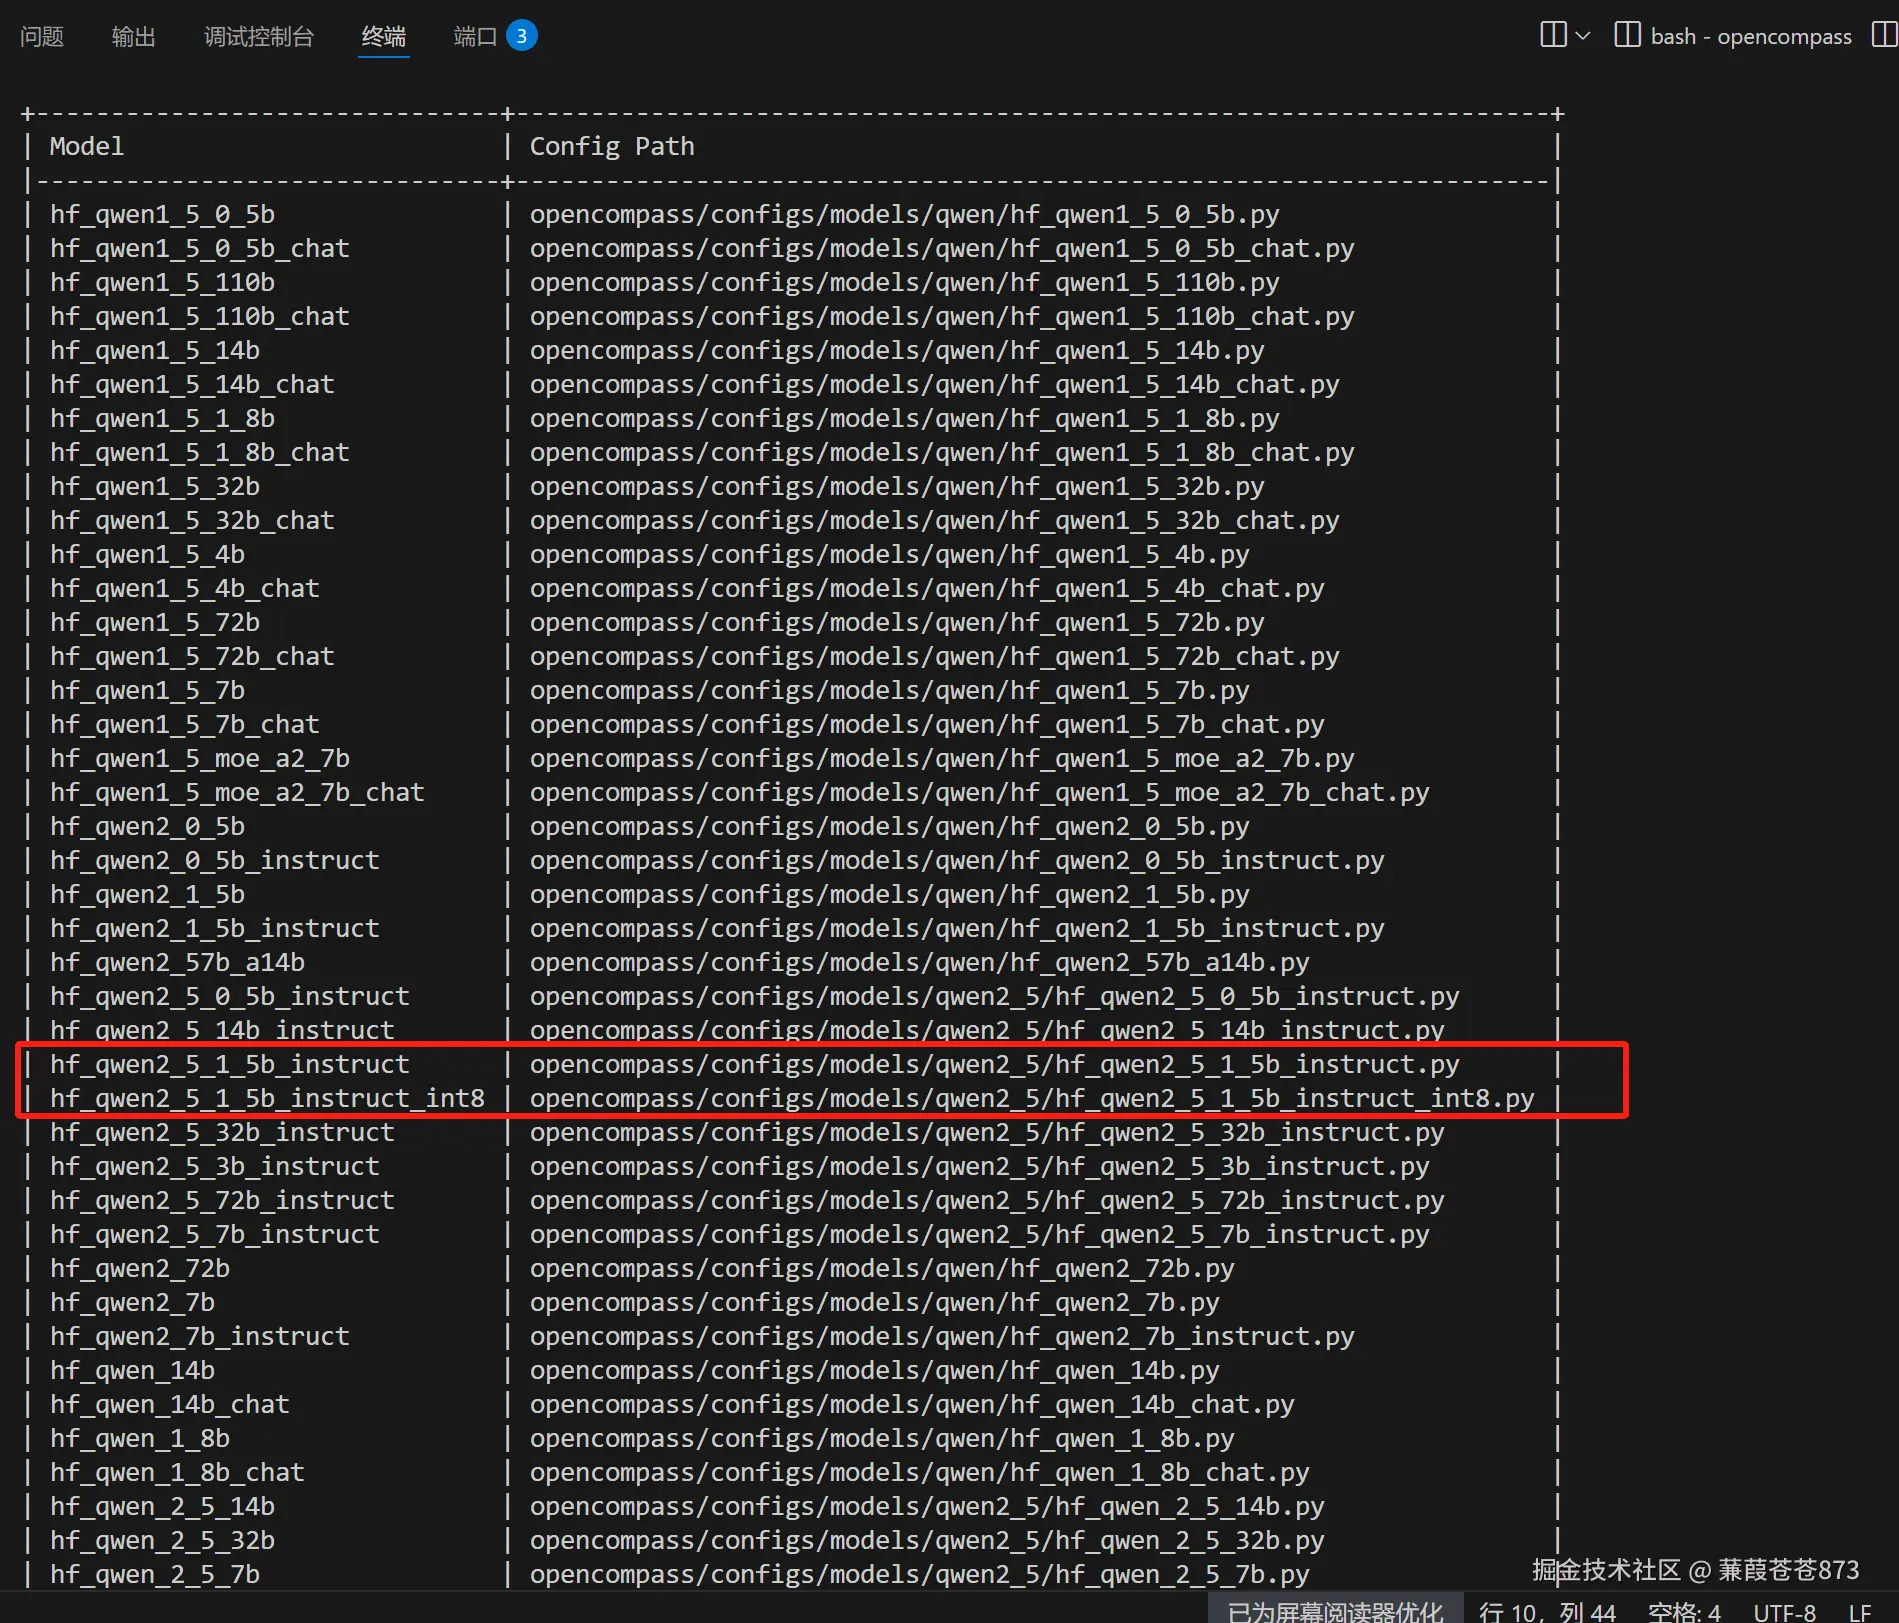Viewport: 1899px width, 1623px height.
Task: Click model name hf_qwen2_5_3b_instruct
Action: [x=215, y=1166]
